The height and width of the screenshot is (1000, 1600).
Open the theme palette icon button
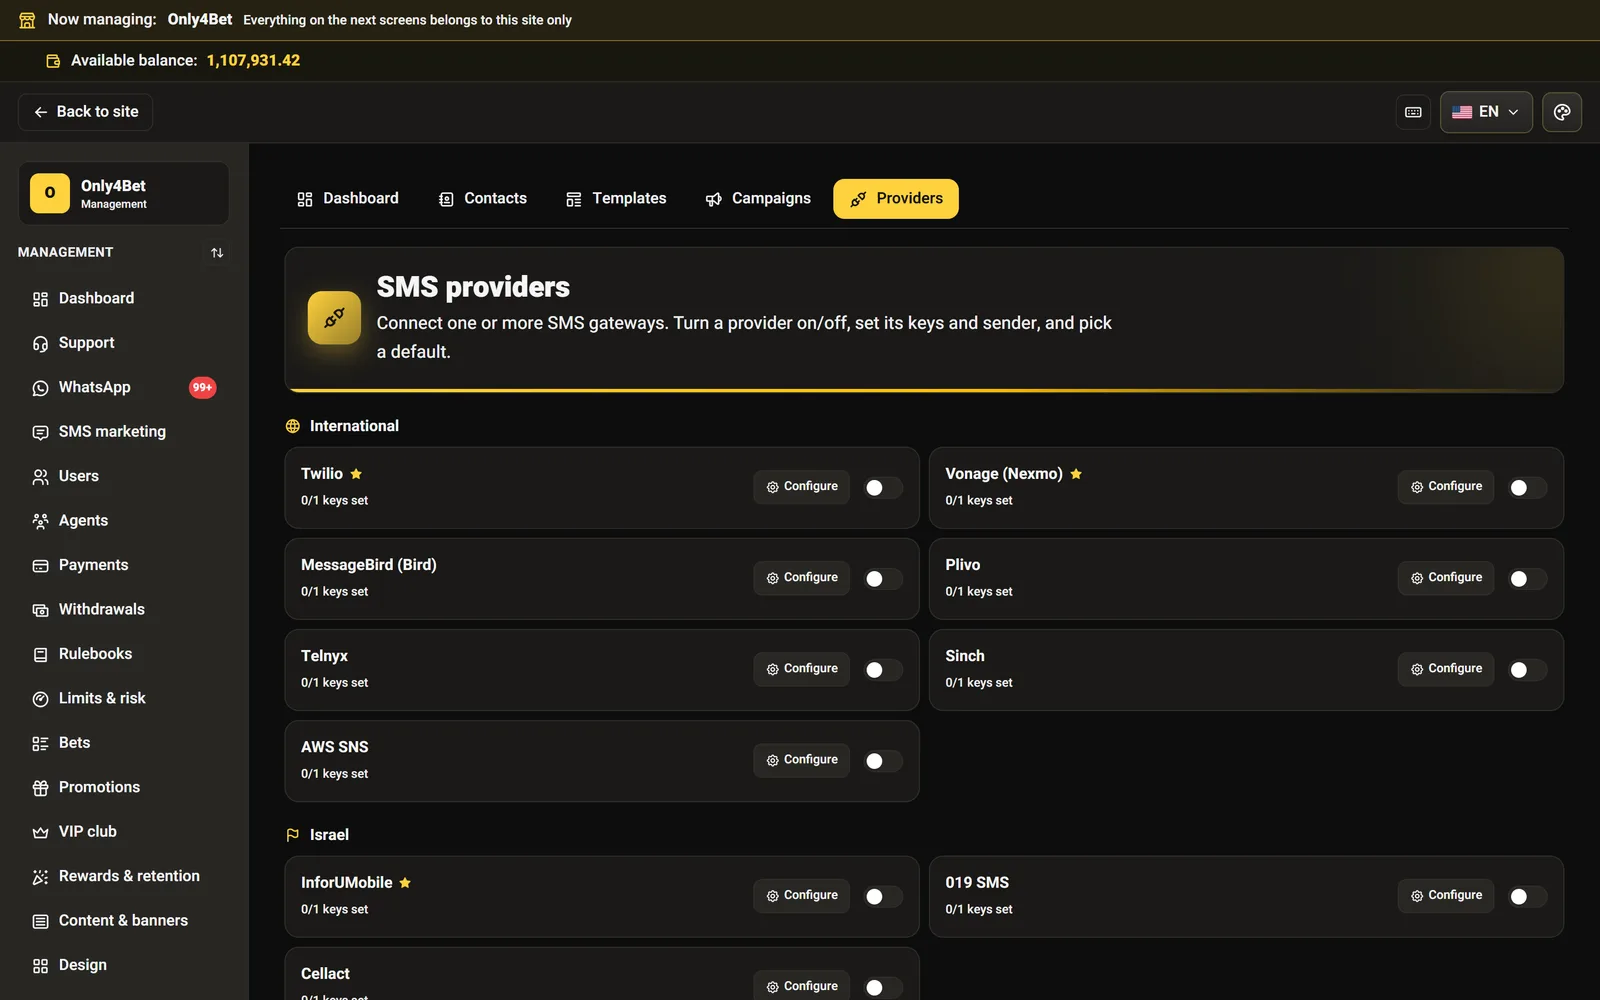pyautogui.click(x=1562, y=112)
